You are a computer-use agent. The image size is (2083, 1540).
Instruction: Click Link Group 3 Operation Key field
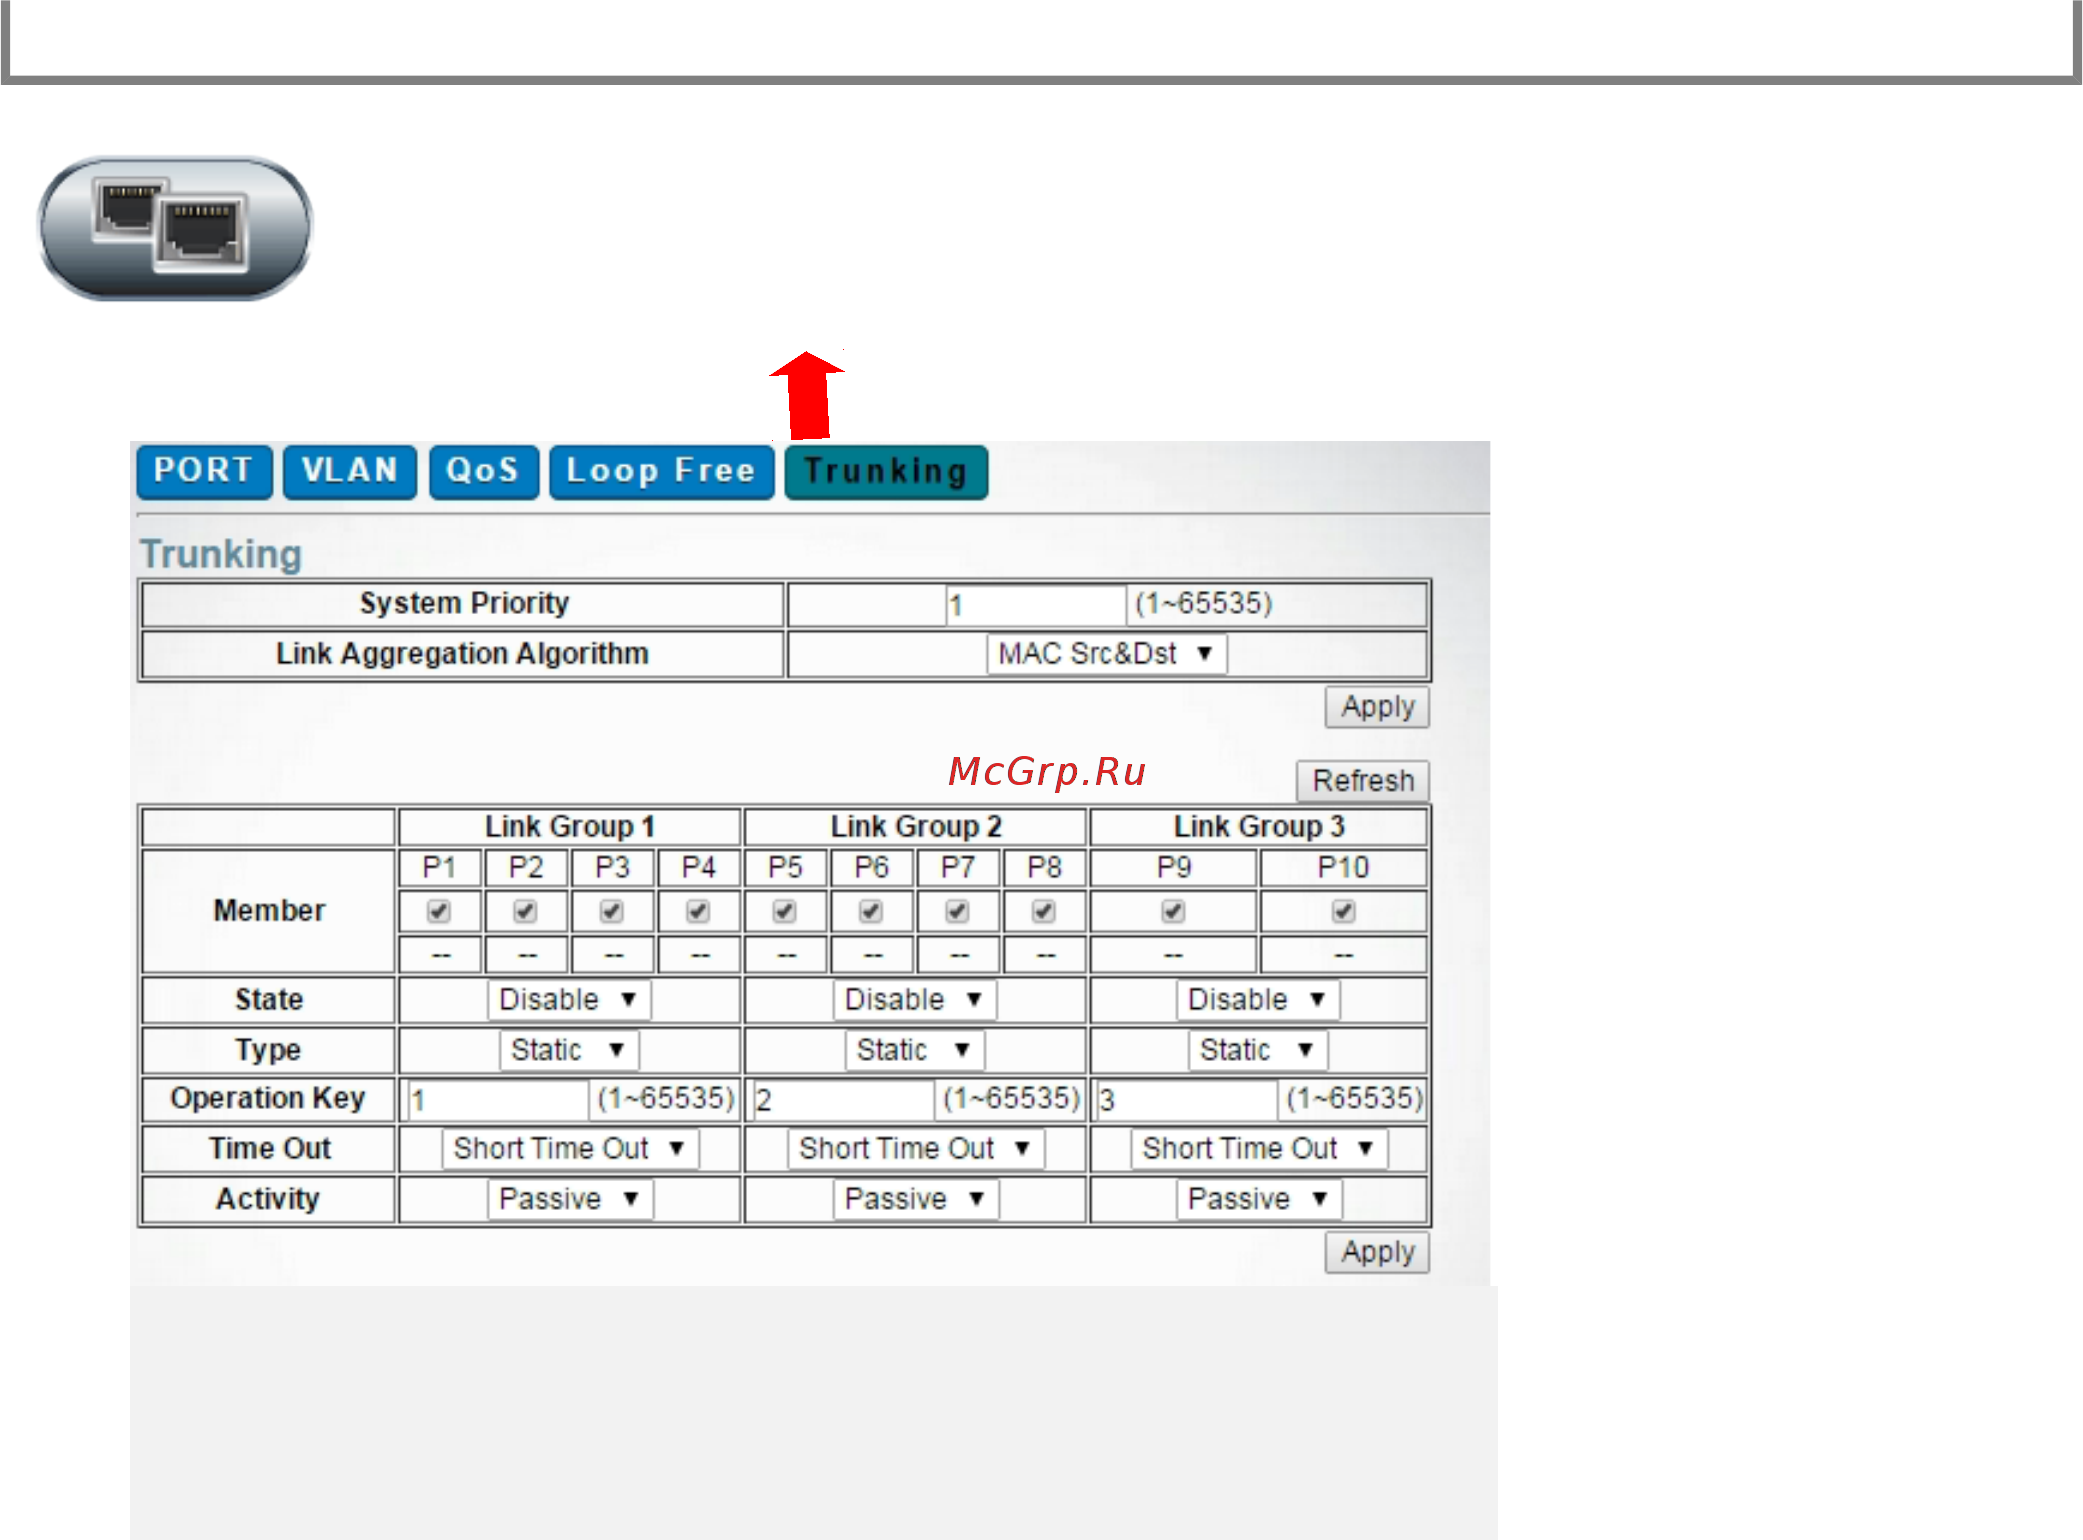pyautogui.click(x=1188, y=1100)
